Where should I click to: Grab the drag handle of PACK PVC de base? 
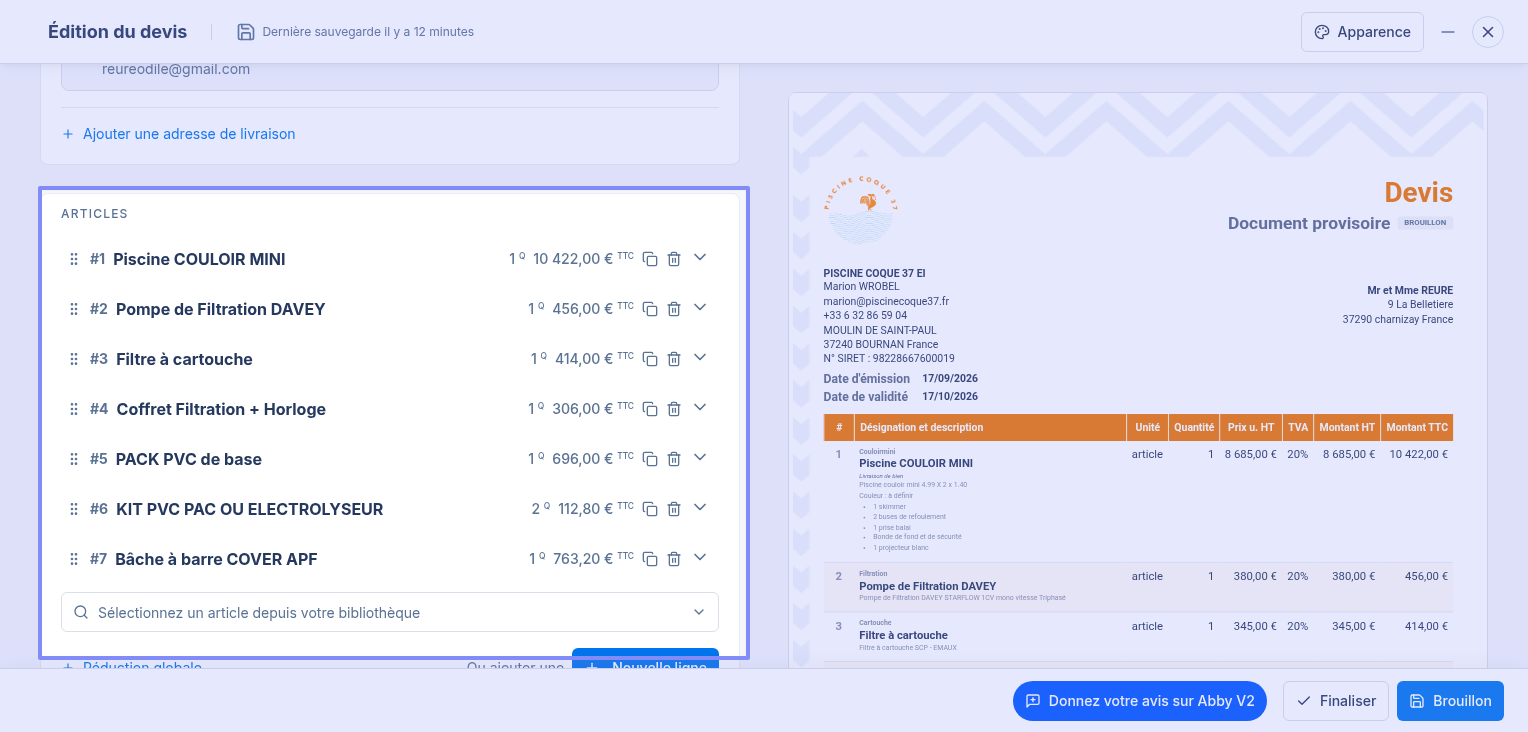tap(73, 459)
